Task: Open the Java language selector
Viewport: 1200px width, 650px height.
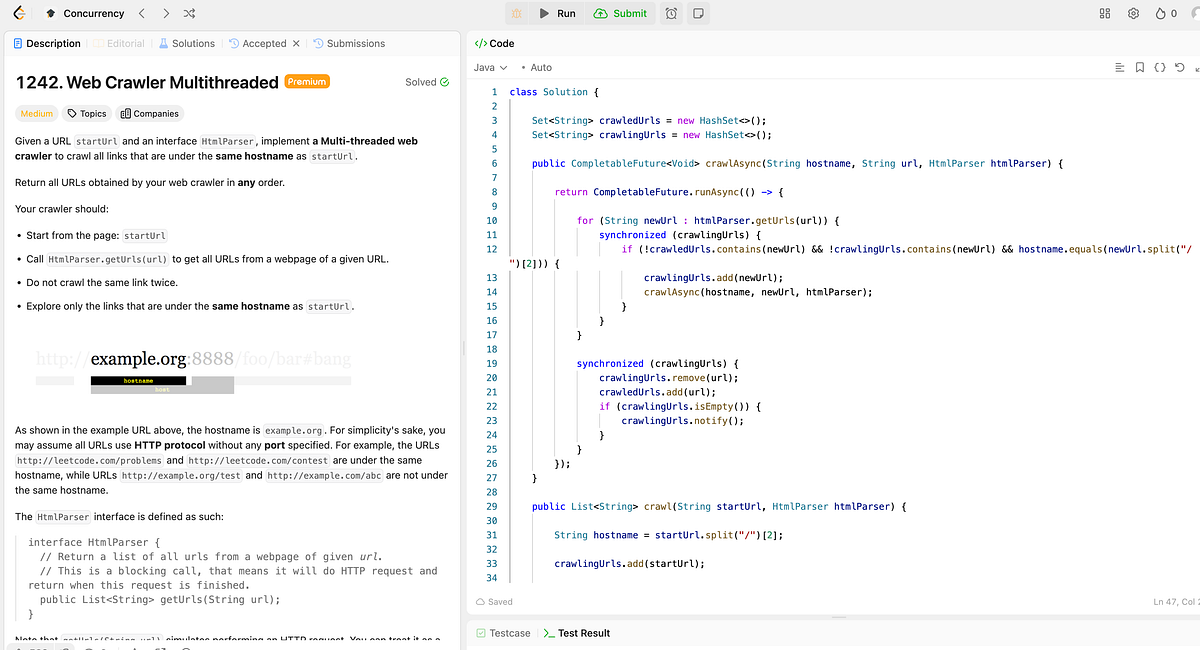Action: click(x=487, y=67)
